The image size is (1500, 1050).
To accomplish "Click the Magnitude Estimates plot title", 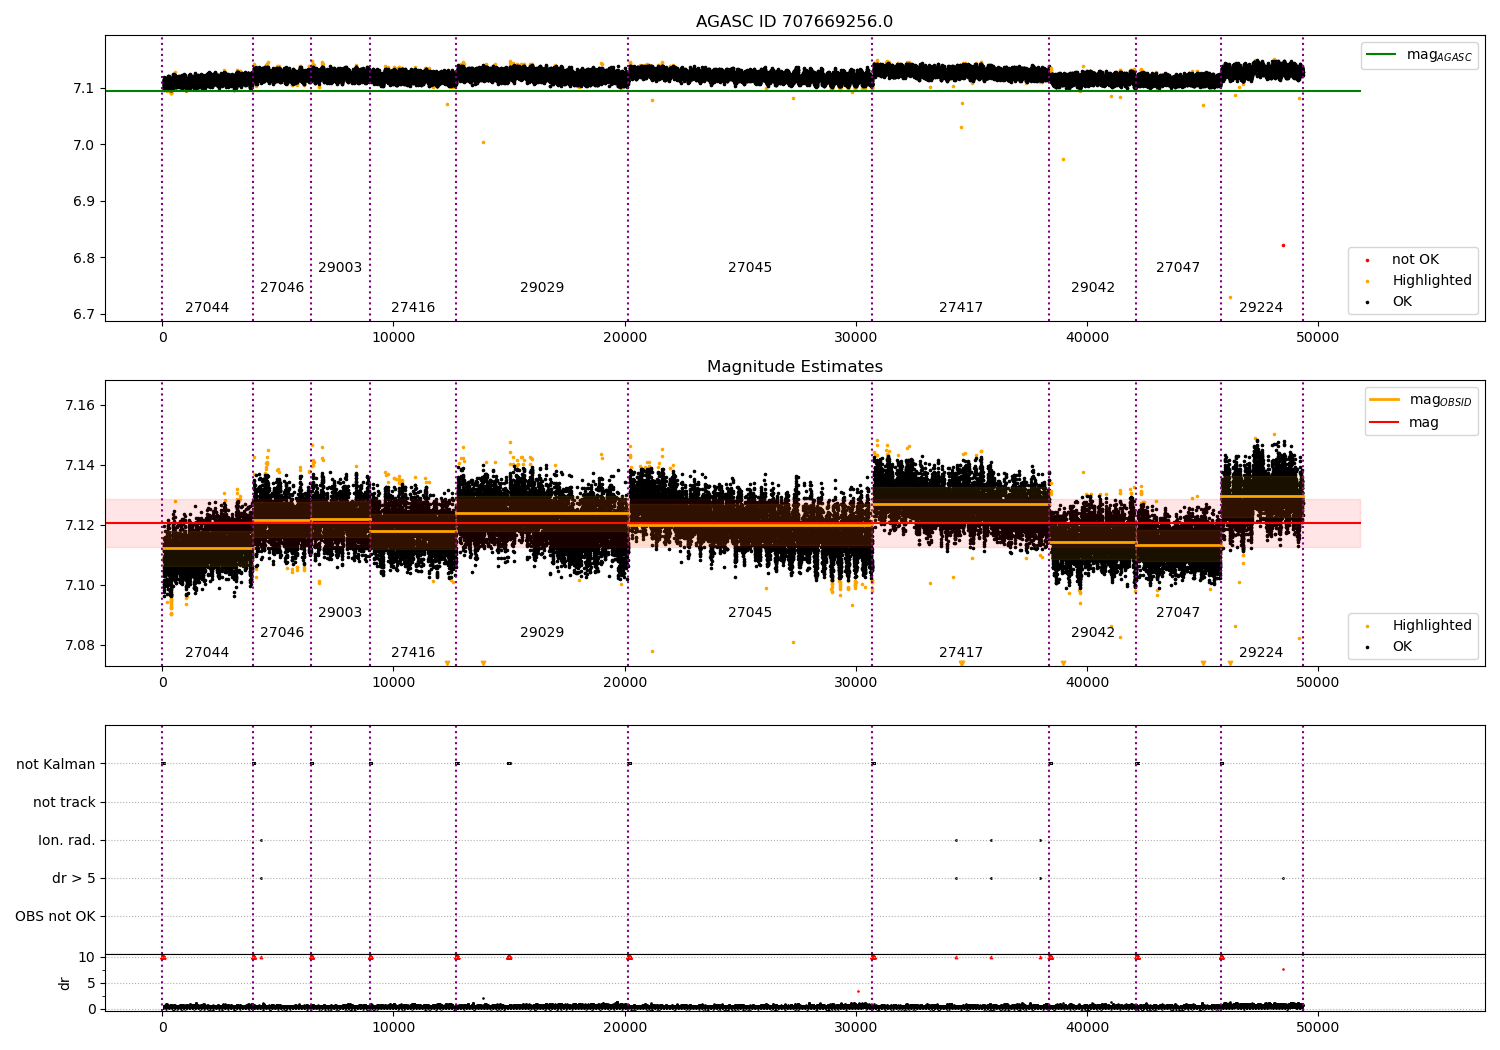I will point(794,367).
